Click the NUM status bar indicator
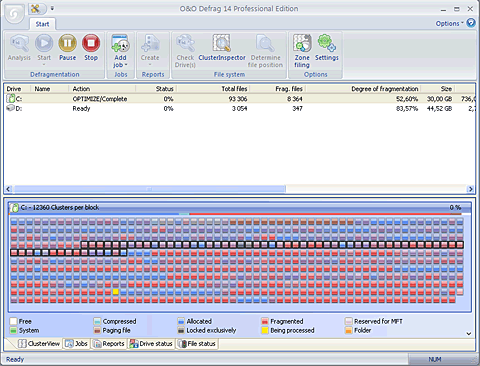480x366 pixels. click(435, 359)
